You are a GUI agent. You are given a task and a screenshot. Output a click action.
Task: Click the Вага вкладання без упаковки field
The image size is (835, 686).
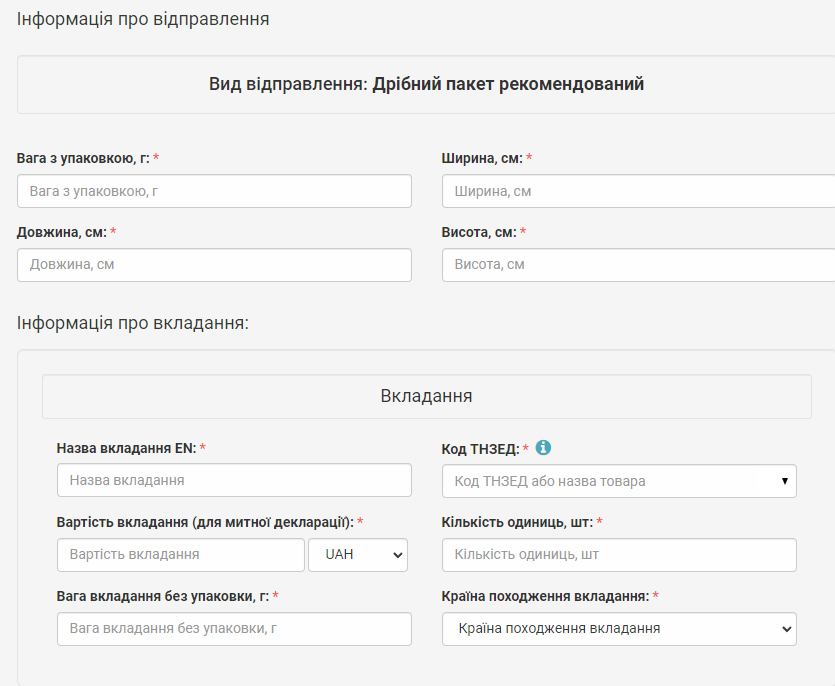[x=234, y=629]
